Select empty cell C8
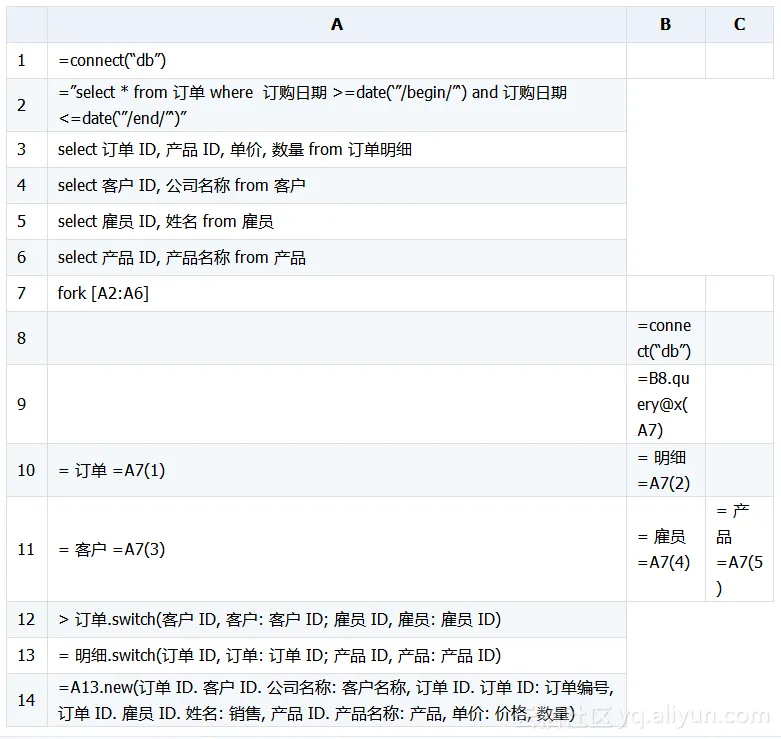 pyautogui.click(x=740, y=338)
